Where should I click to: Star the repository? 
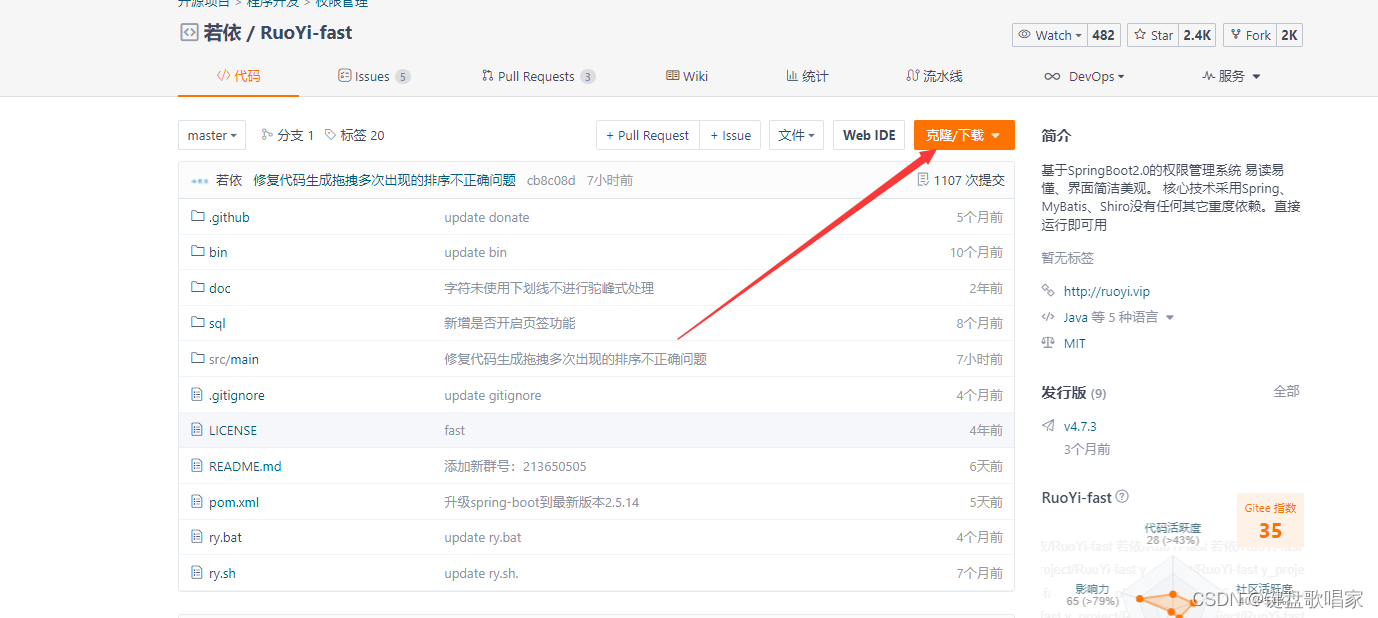1153,35
